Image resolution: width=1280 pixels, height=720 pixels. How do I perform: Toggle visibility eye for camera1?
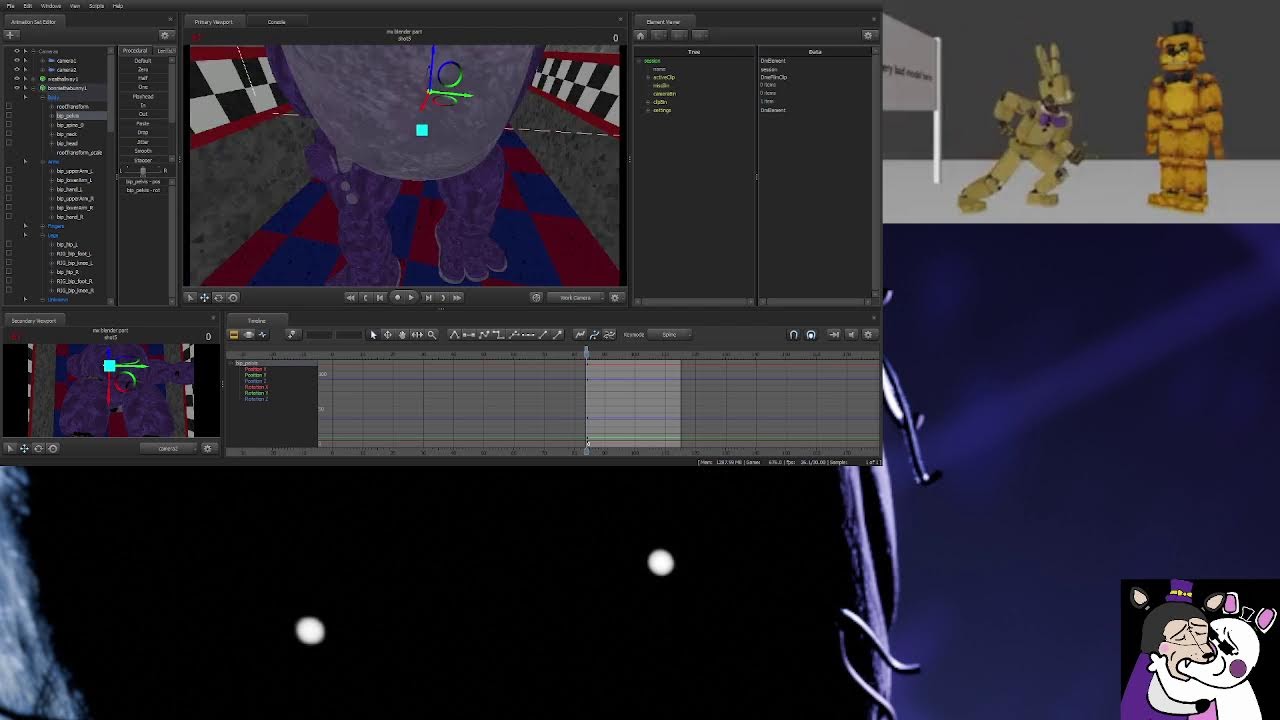pos(17,60)
